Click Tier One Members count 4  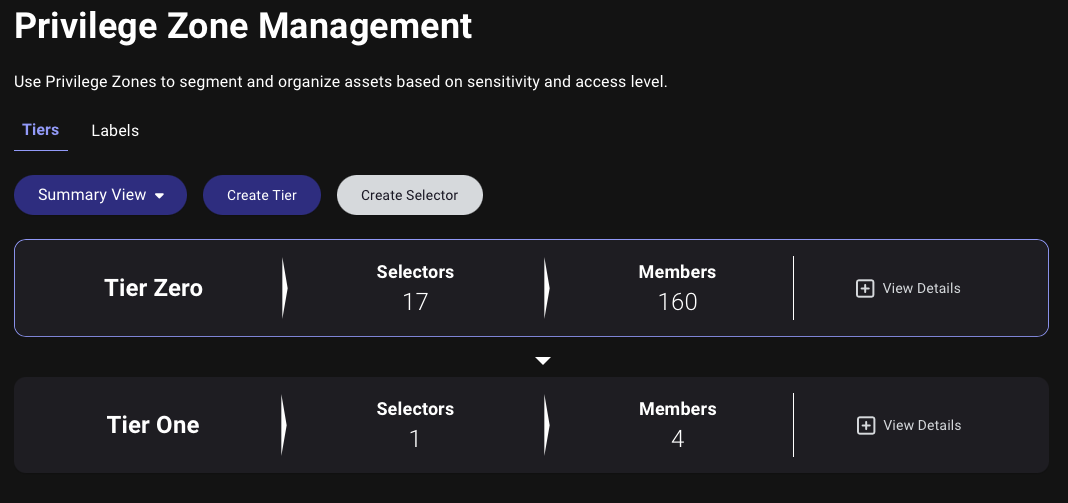click(678, 438)
